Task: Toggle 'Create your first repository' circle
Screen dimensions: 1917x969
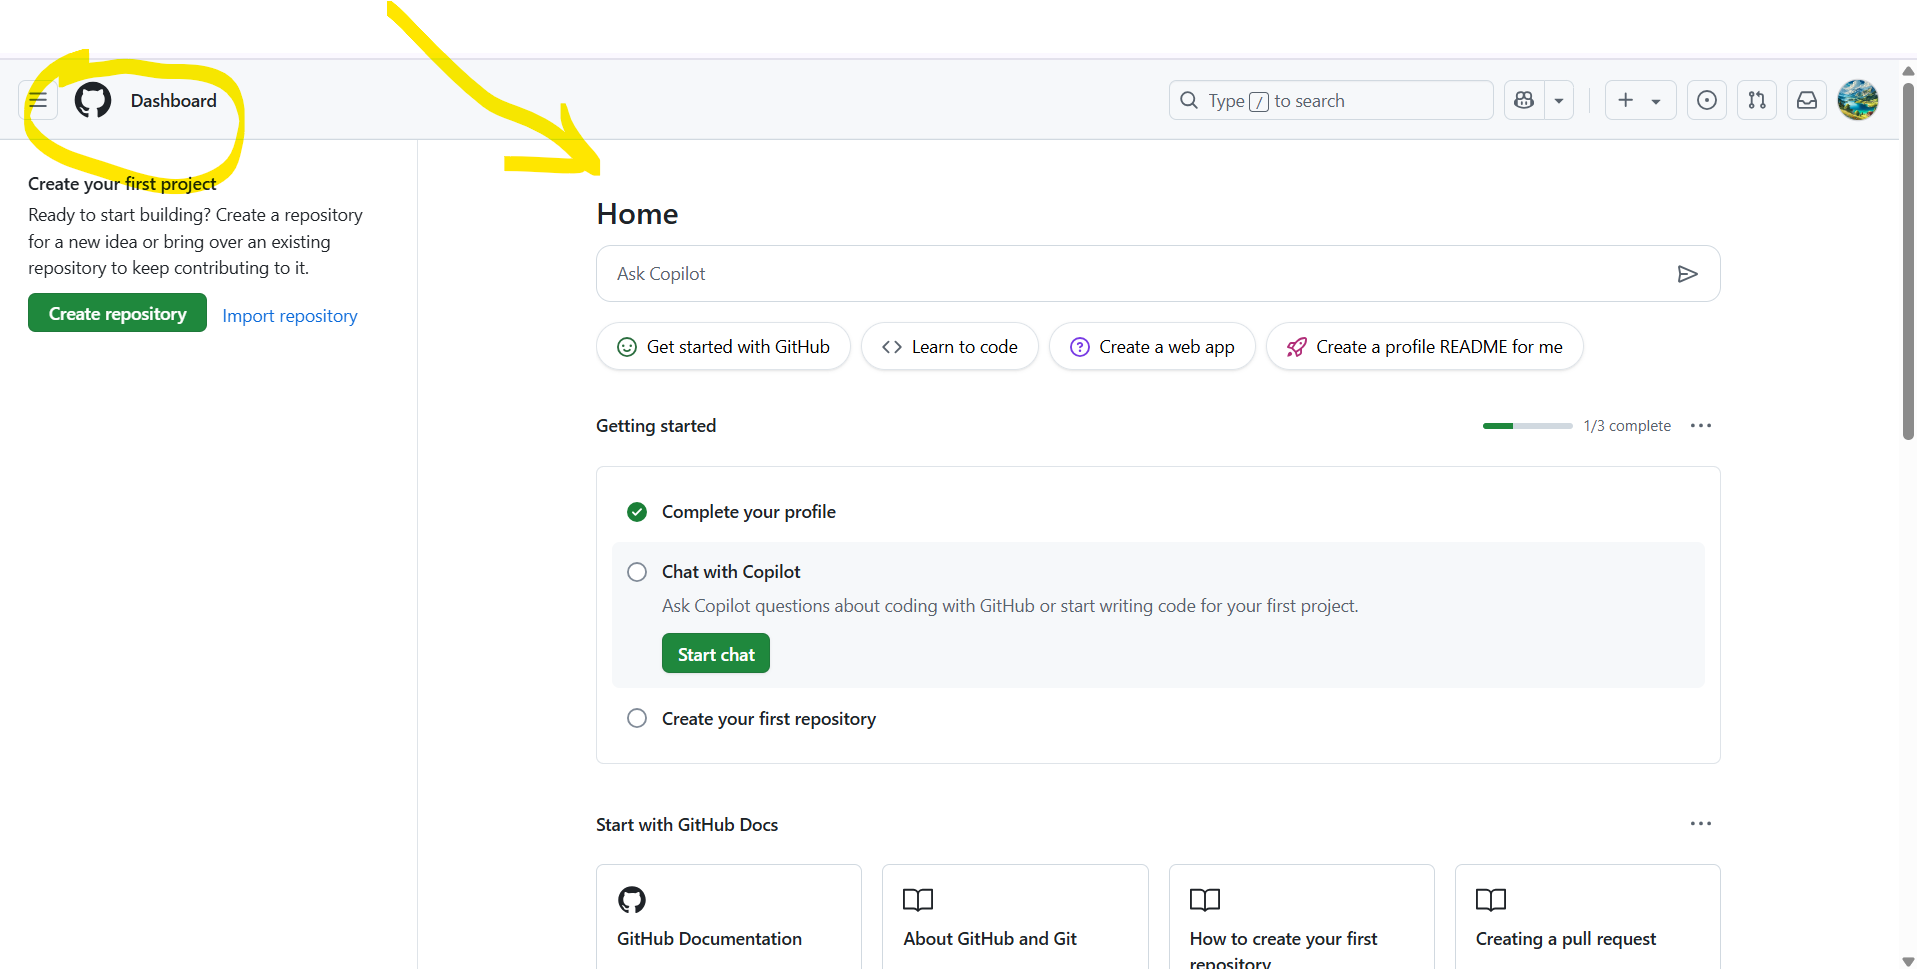Action: (637, 718)
